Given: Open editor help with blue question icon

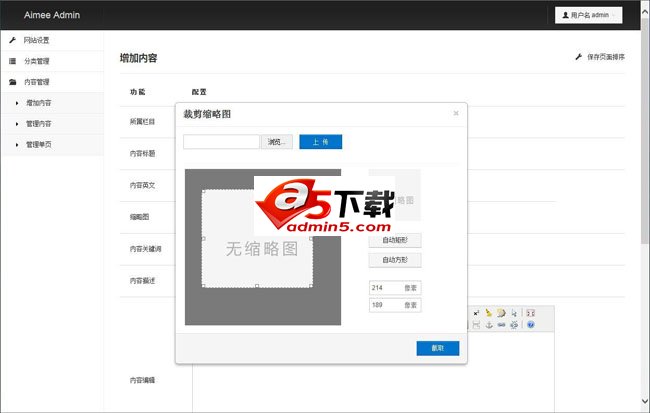Looking at the screenshot, I should tap(531, 325).
